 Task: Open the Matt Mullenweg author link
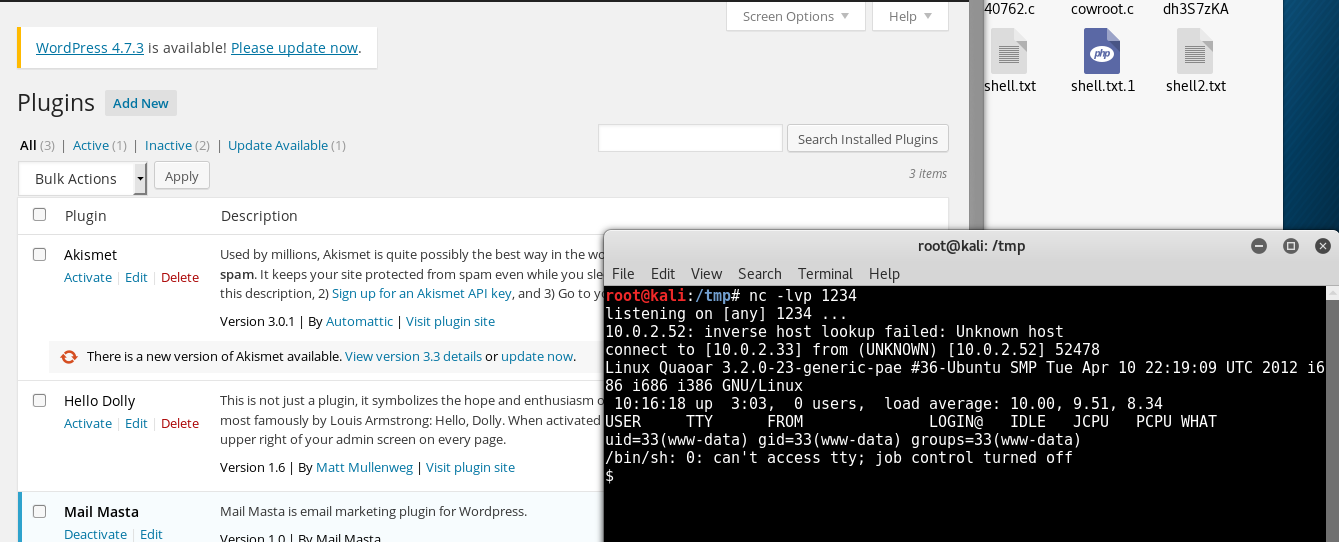[x=365, y=467]
